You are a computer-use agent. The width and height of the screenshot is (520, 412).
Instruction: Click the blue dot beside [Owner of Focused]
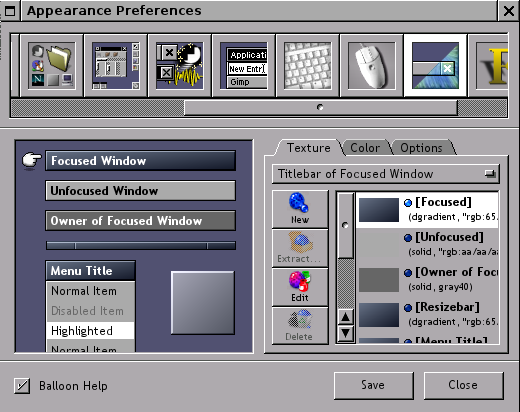408,273
